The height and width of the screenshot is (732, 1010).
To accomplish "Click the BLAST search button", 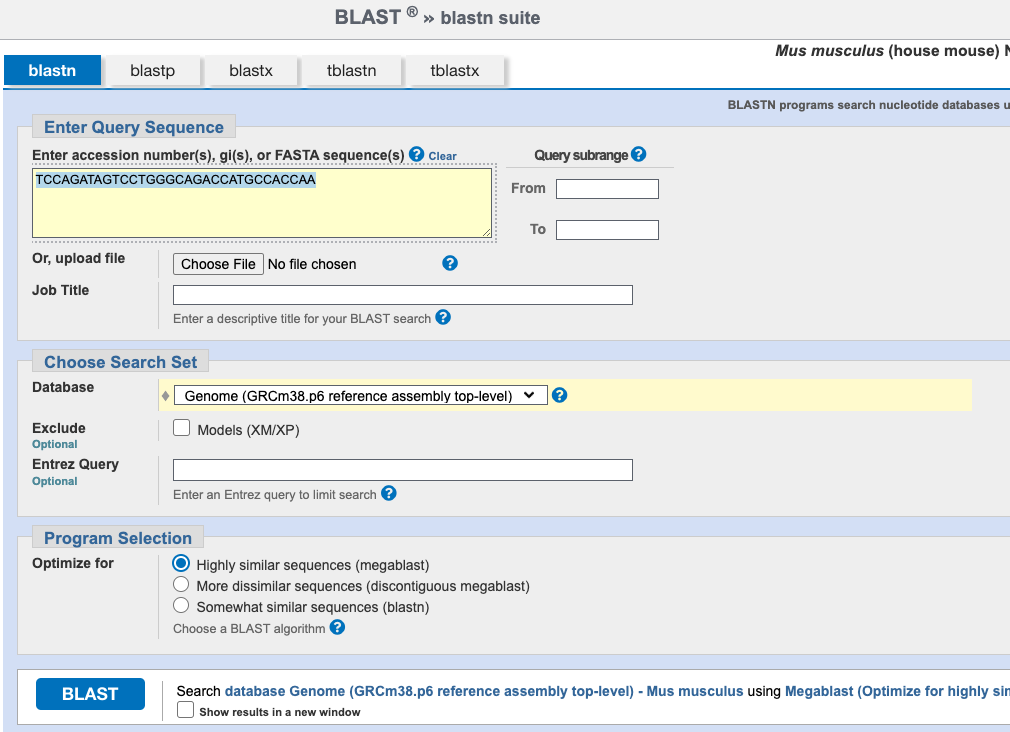I will point(90,694).
